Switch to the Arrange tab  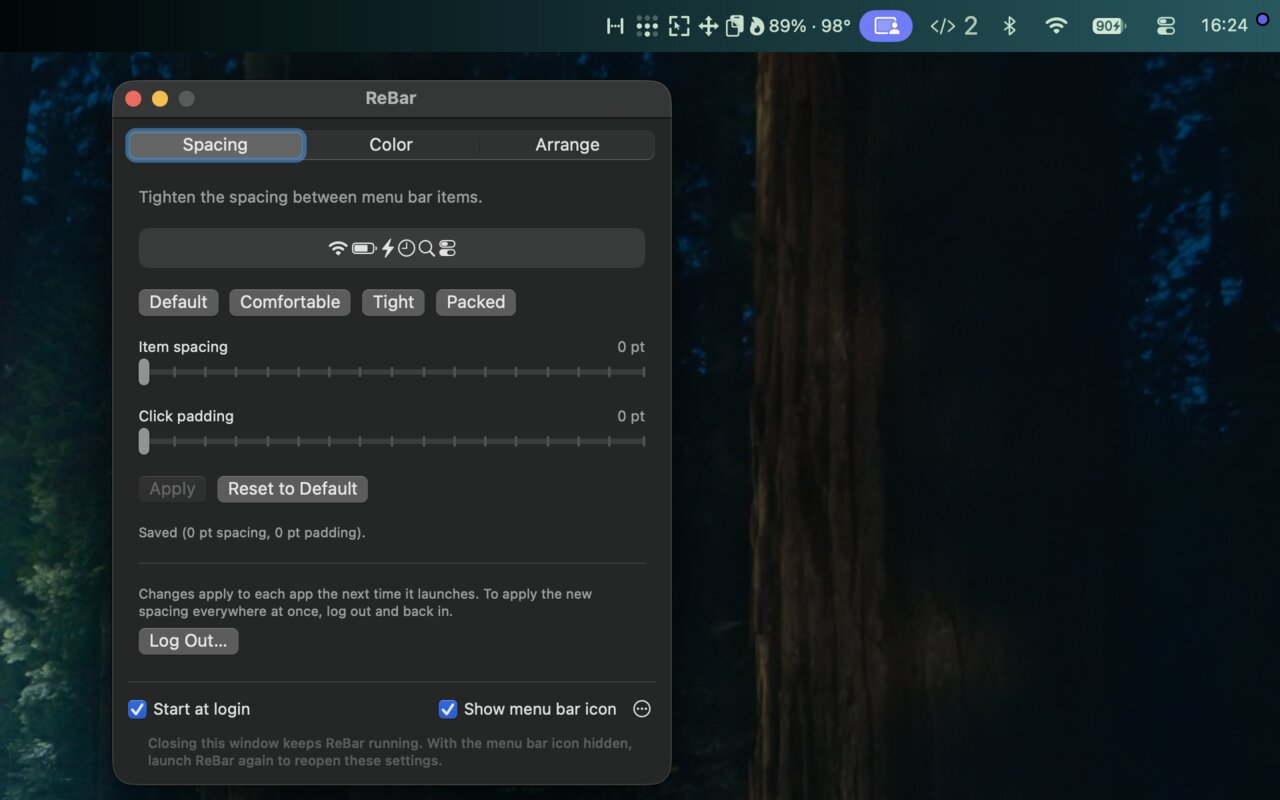pos(567,145)
